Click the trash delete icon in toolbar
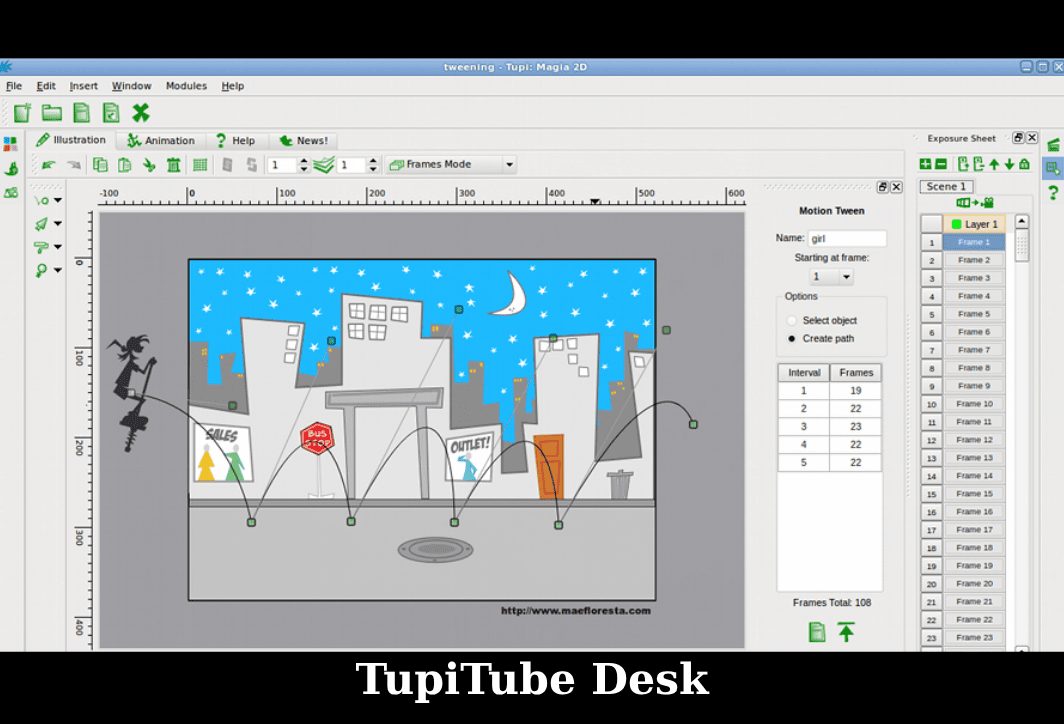 coord(173,165)
